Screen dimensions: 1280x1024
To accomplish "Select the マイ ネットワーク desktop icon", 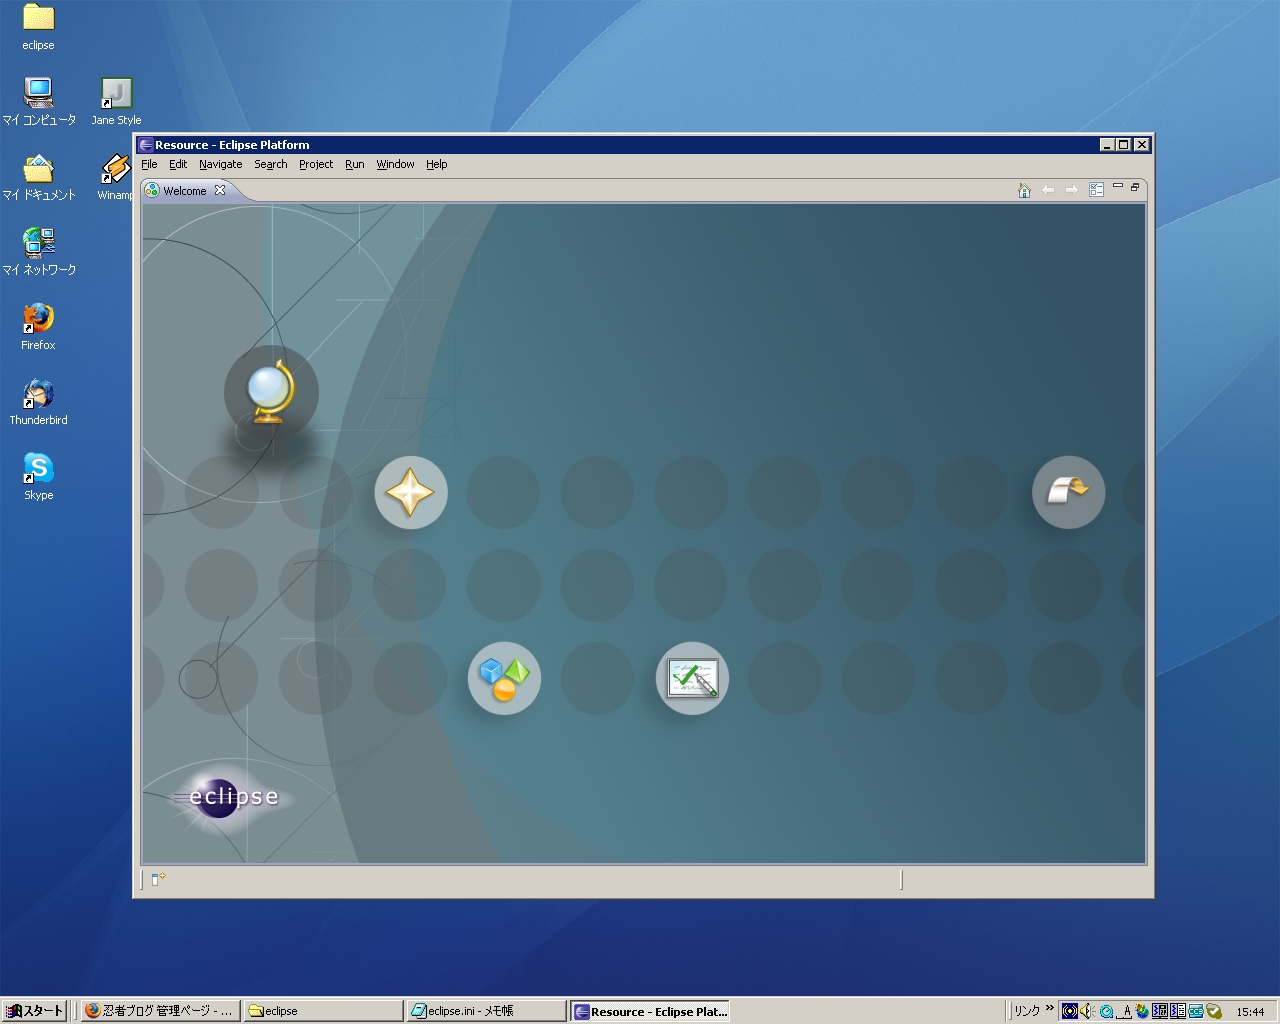I will tap(39, 252).
